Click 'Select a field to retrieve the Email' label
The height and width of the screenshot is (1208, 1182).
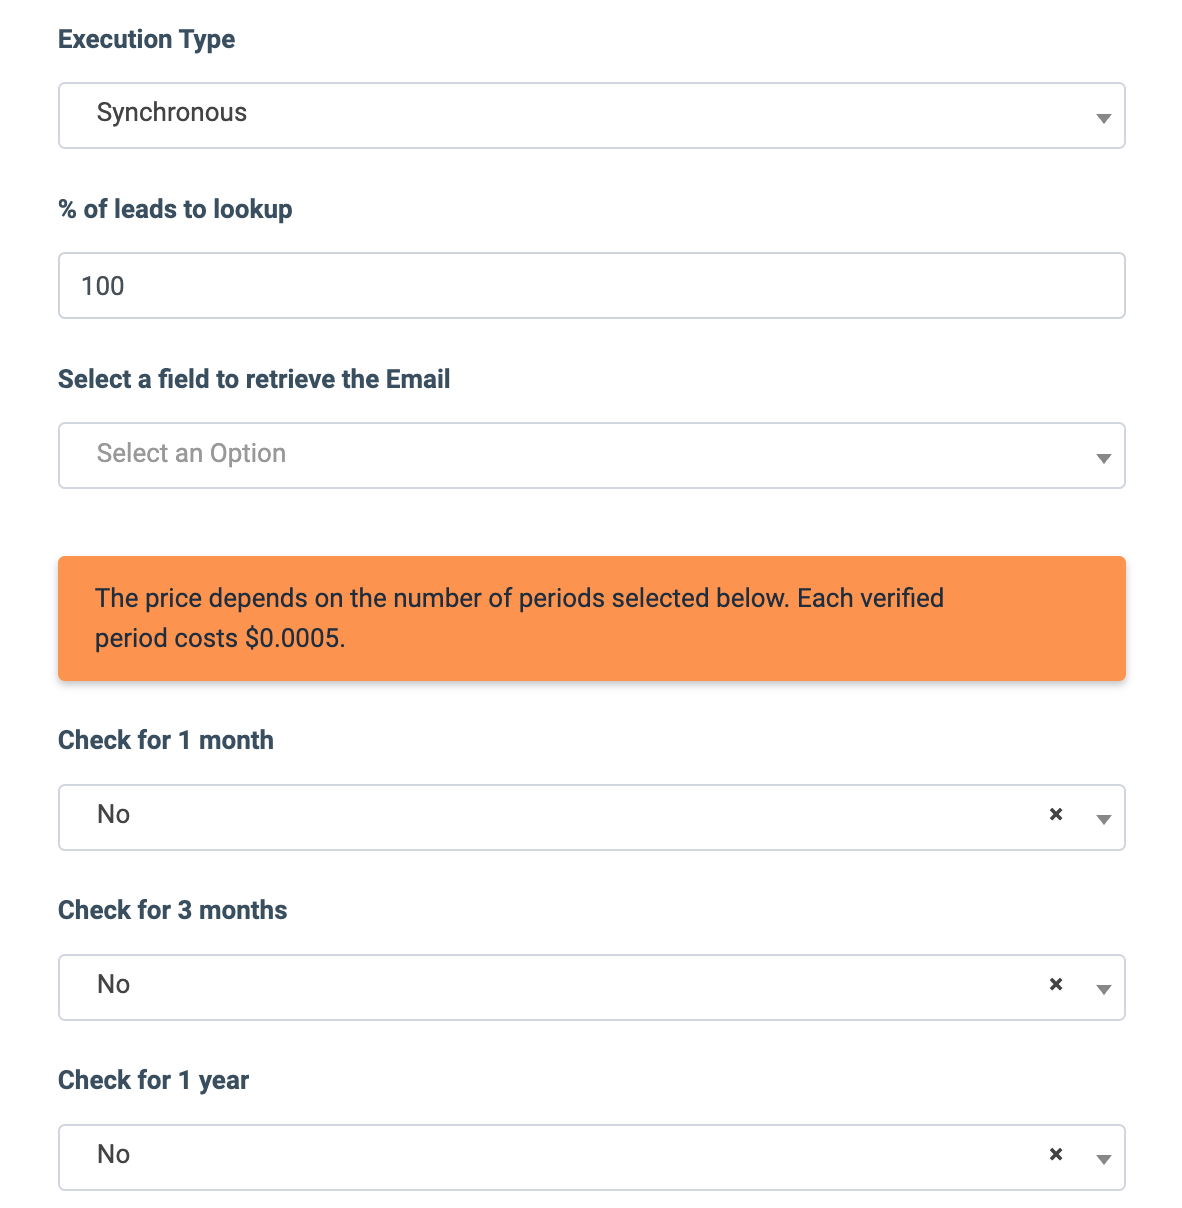(x=254, y=379)
